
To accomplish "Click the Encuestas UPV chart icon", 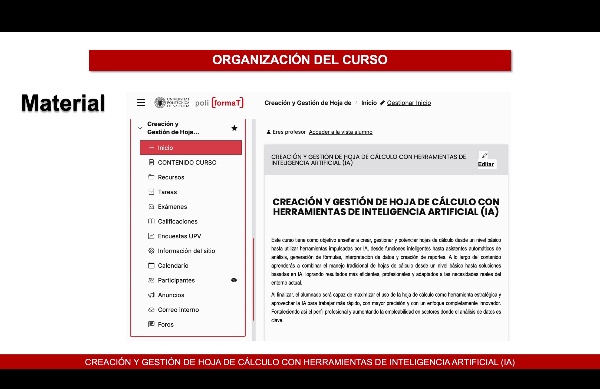I will [x=151, y=236].
